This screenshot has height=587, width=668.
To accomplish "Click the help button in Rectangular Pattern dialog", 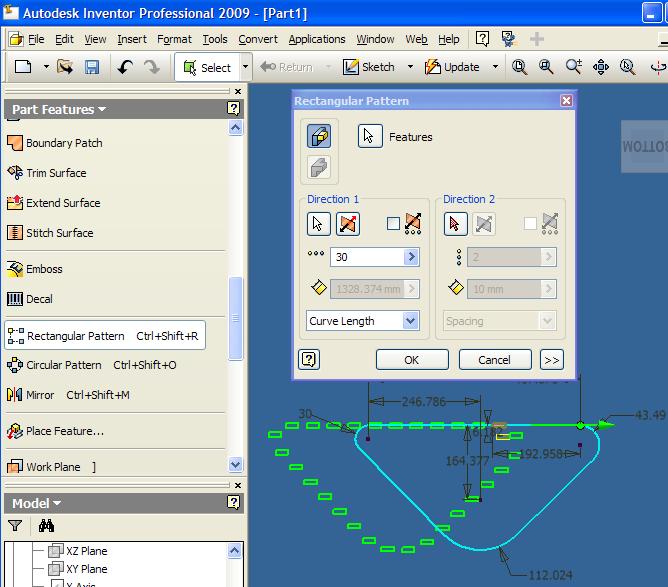I will (309, 360).
